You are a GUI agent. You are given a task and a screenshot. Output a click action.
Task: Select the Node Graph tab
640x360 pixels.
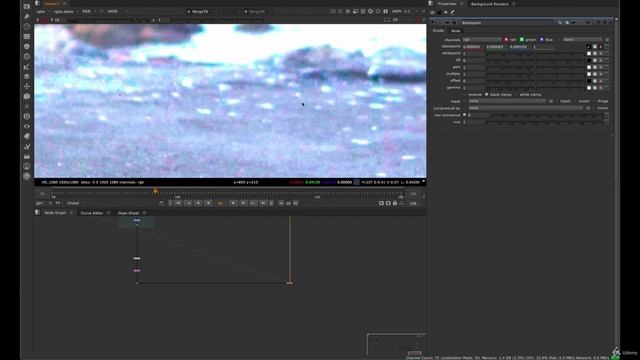(x=55, y=213)
